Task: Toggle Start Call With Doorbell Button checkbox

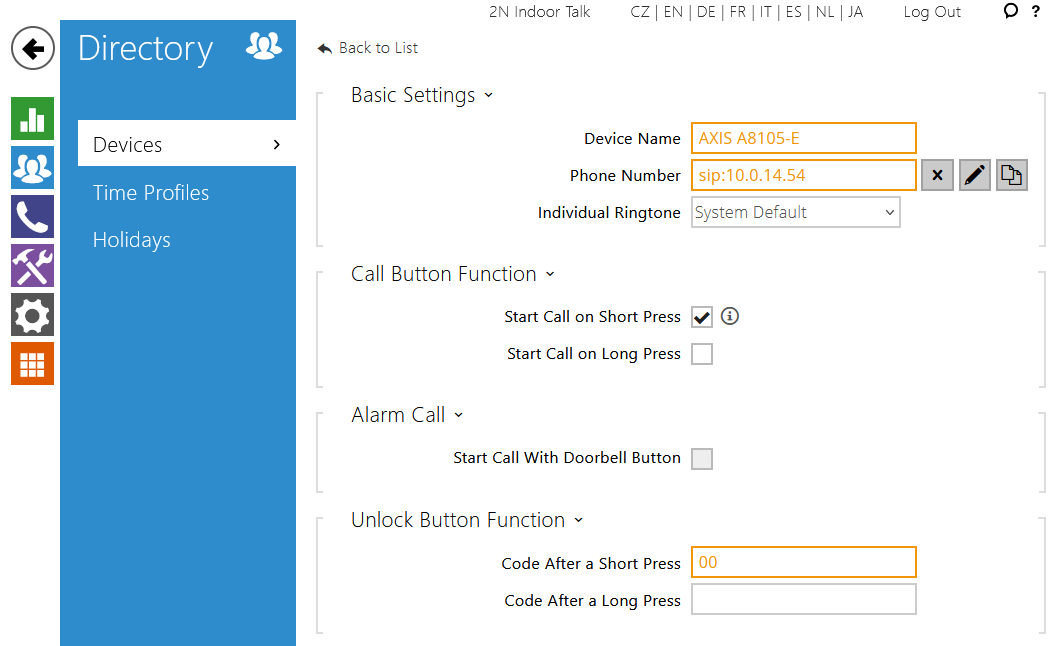Action: 702,458
